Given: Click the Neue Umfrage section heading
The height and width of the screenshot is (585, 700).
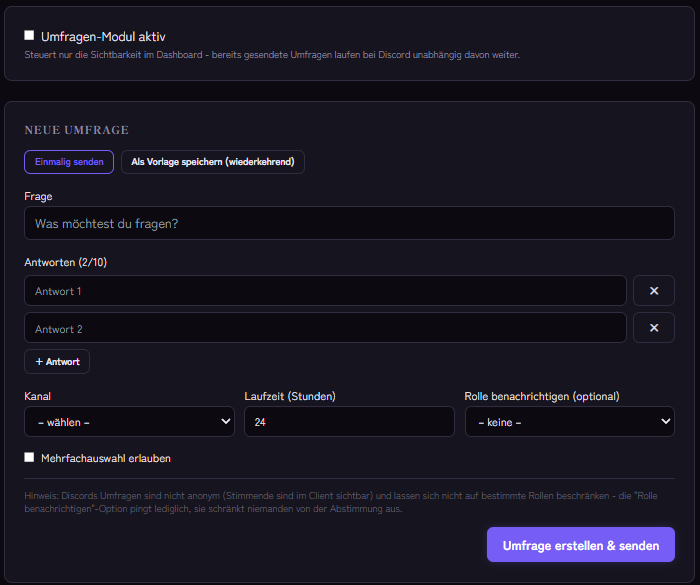Looking at the screenshot, I should [76, 130].
